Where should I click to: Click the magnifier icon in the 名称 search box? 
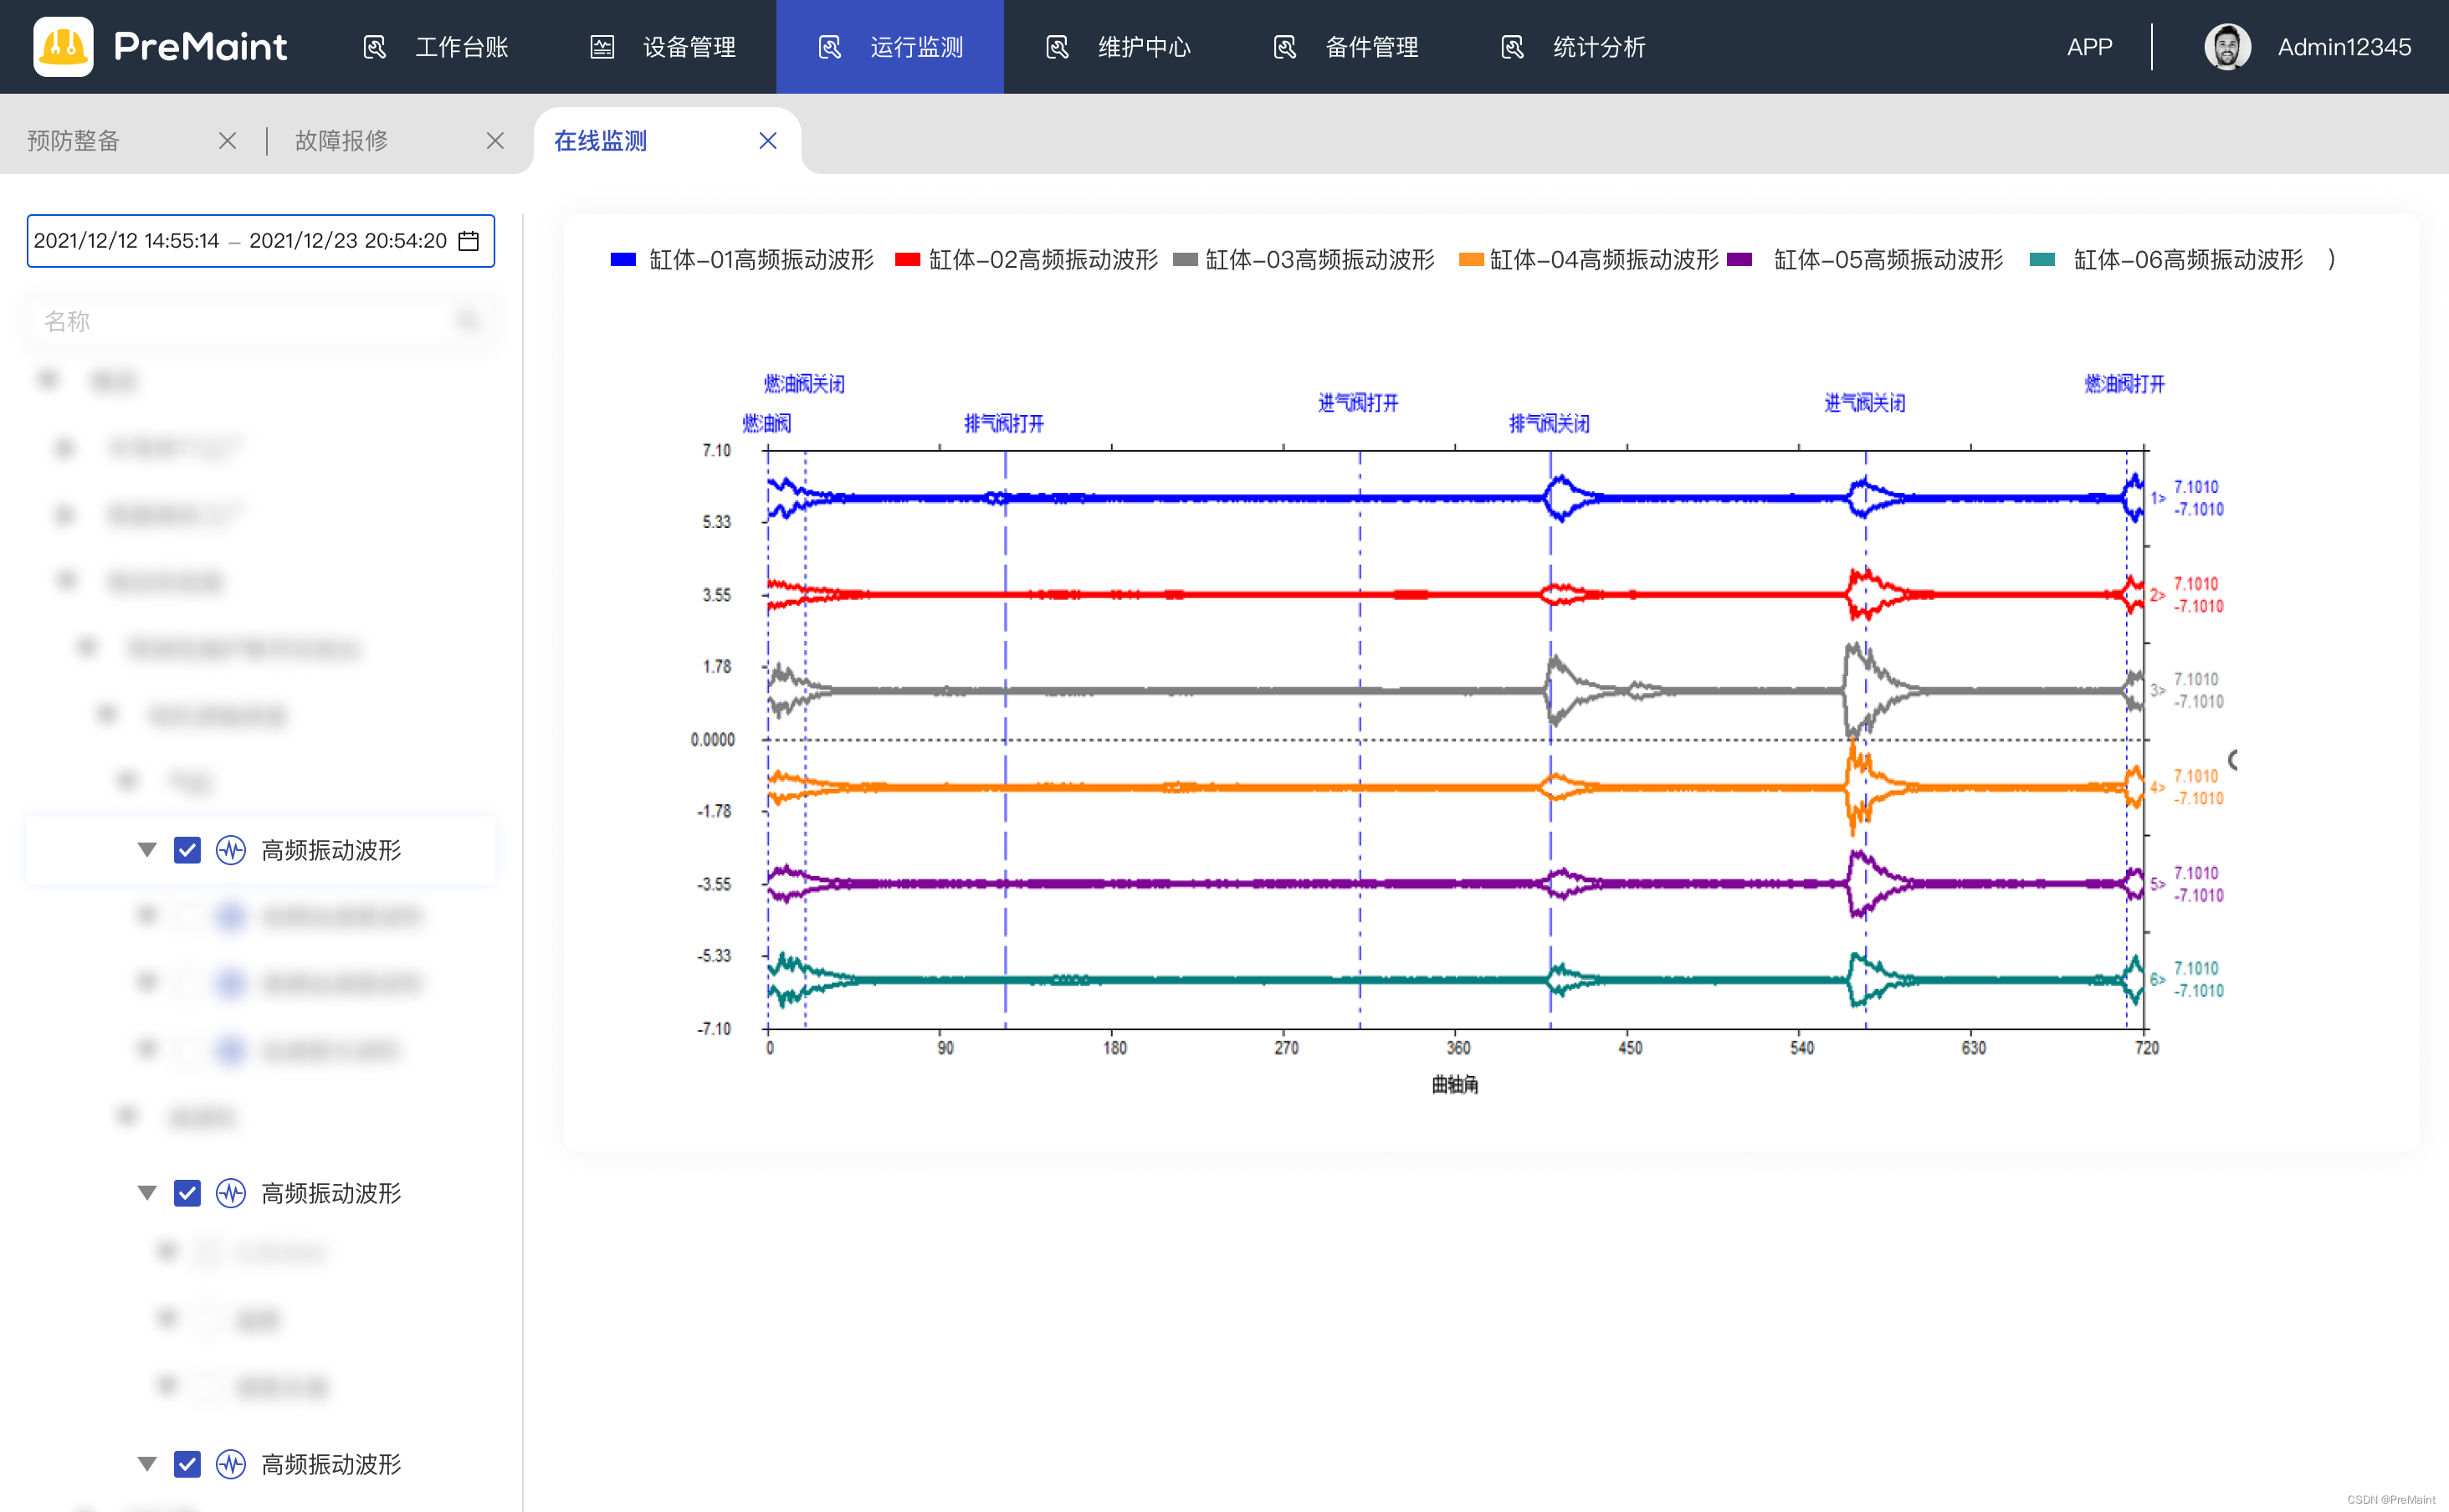click(468, 320)
